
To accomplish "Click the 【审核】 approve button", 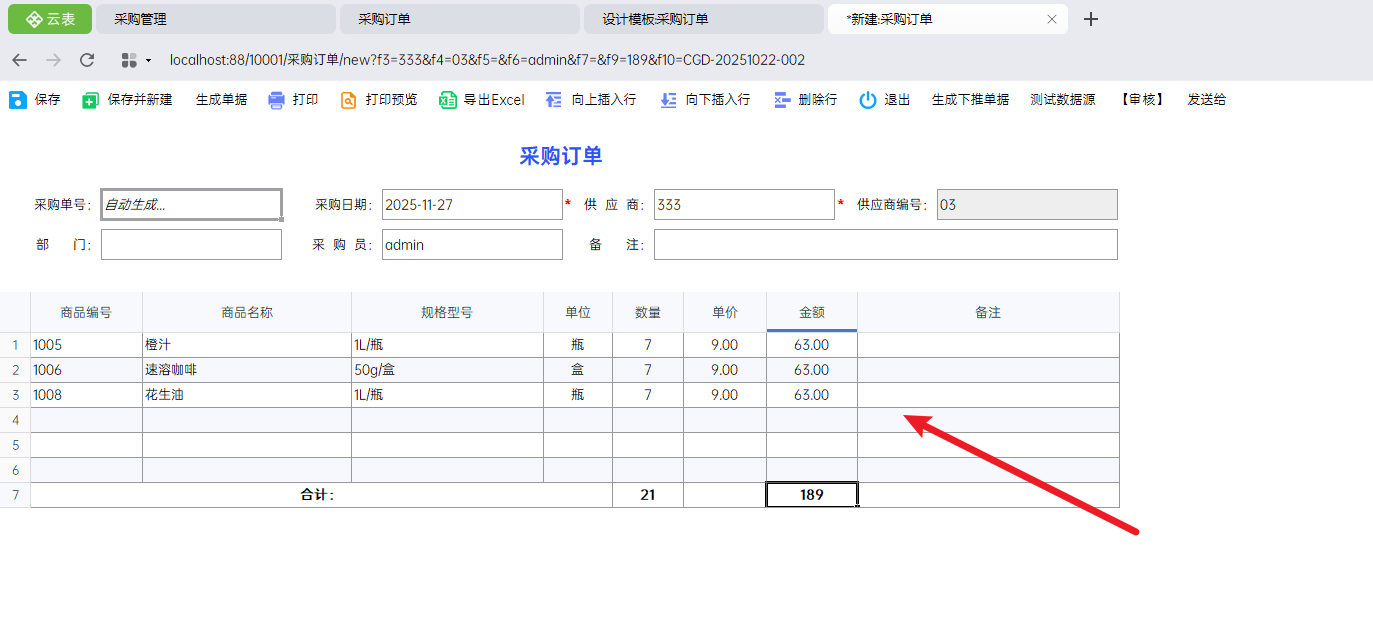I will tap(1142, 100).
